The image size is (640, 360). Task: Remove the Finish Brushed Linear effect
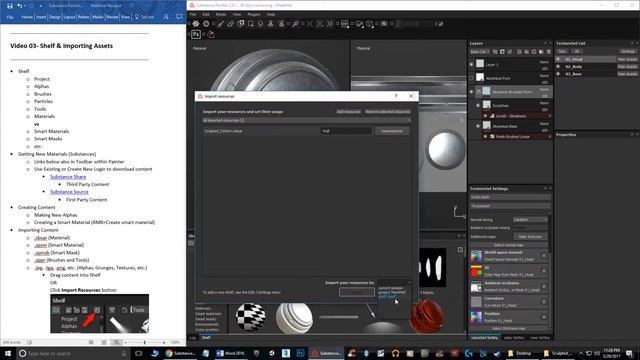(549, 136)
